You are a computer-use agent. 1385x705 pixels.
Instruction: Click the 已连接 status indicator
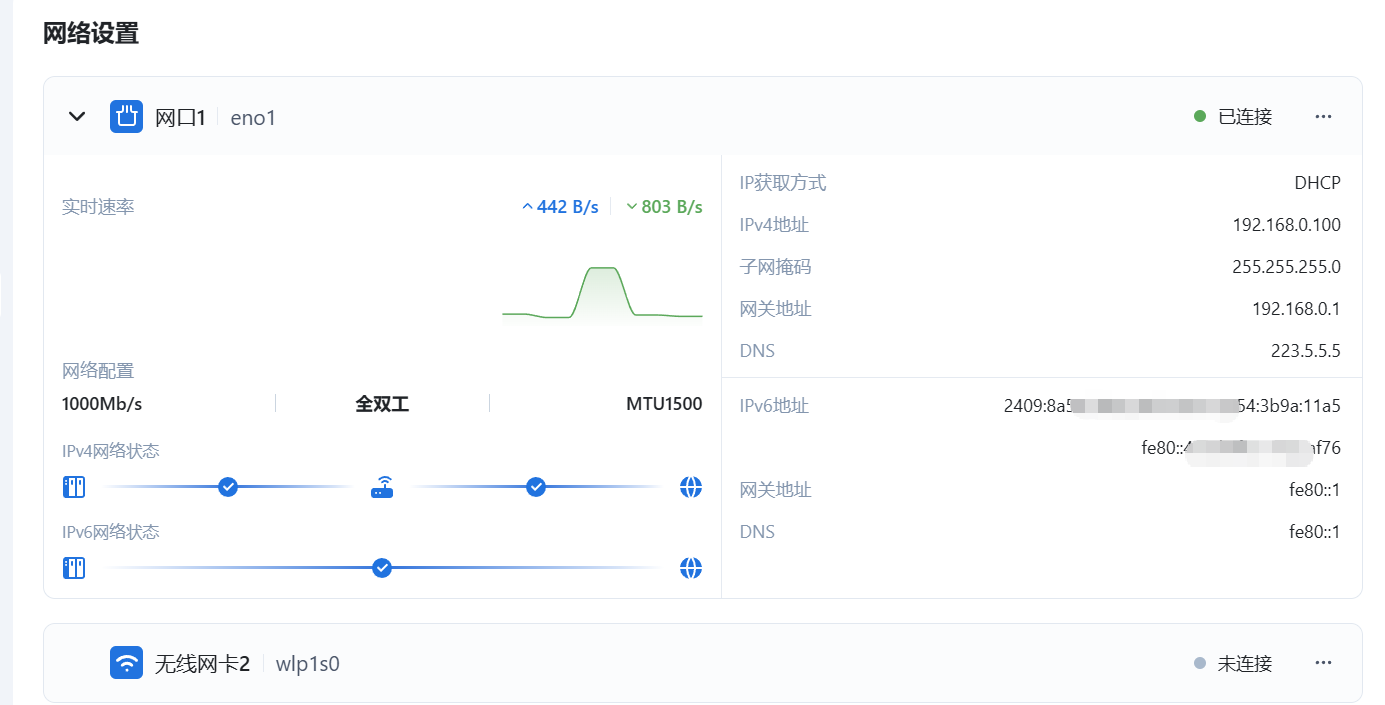click(x=1234, y=117)
